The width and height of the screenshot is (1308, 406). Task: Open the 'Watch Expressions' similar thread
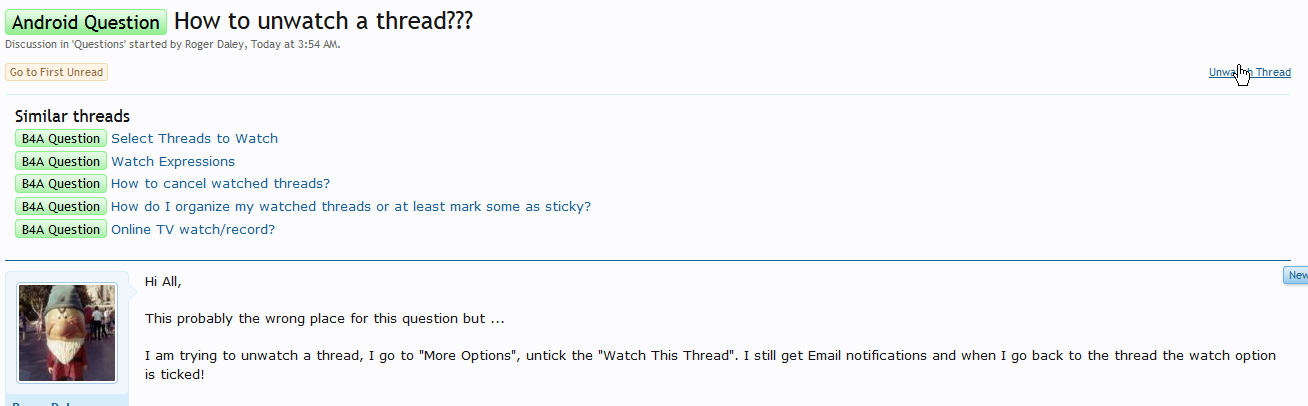point(173,162)
